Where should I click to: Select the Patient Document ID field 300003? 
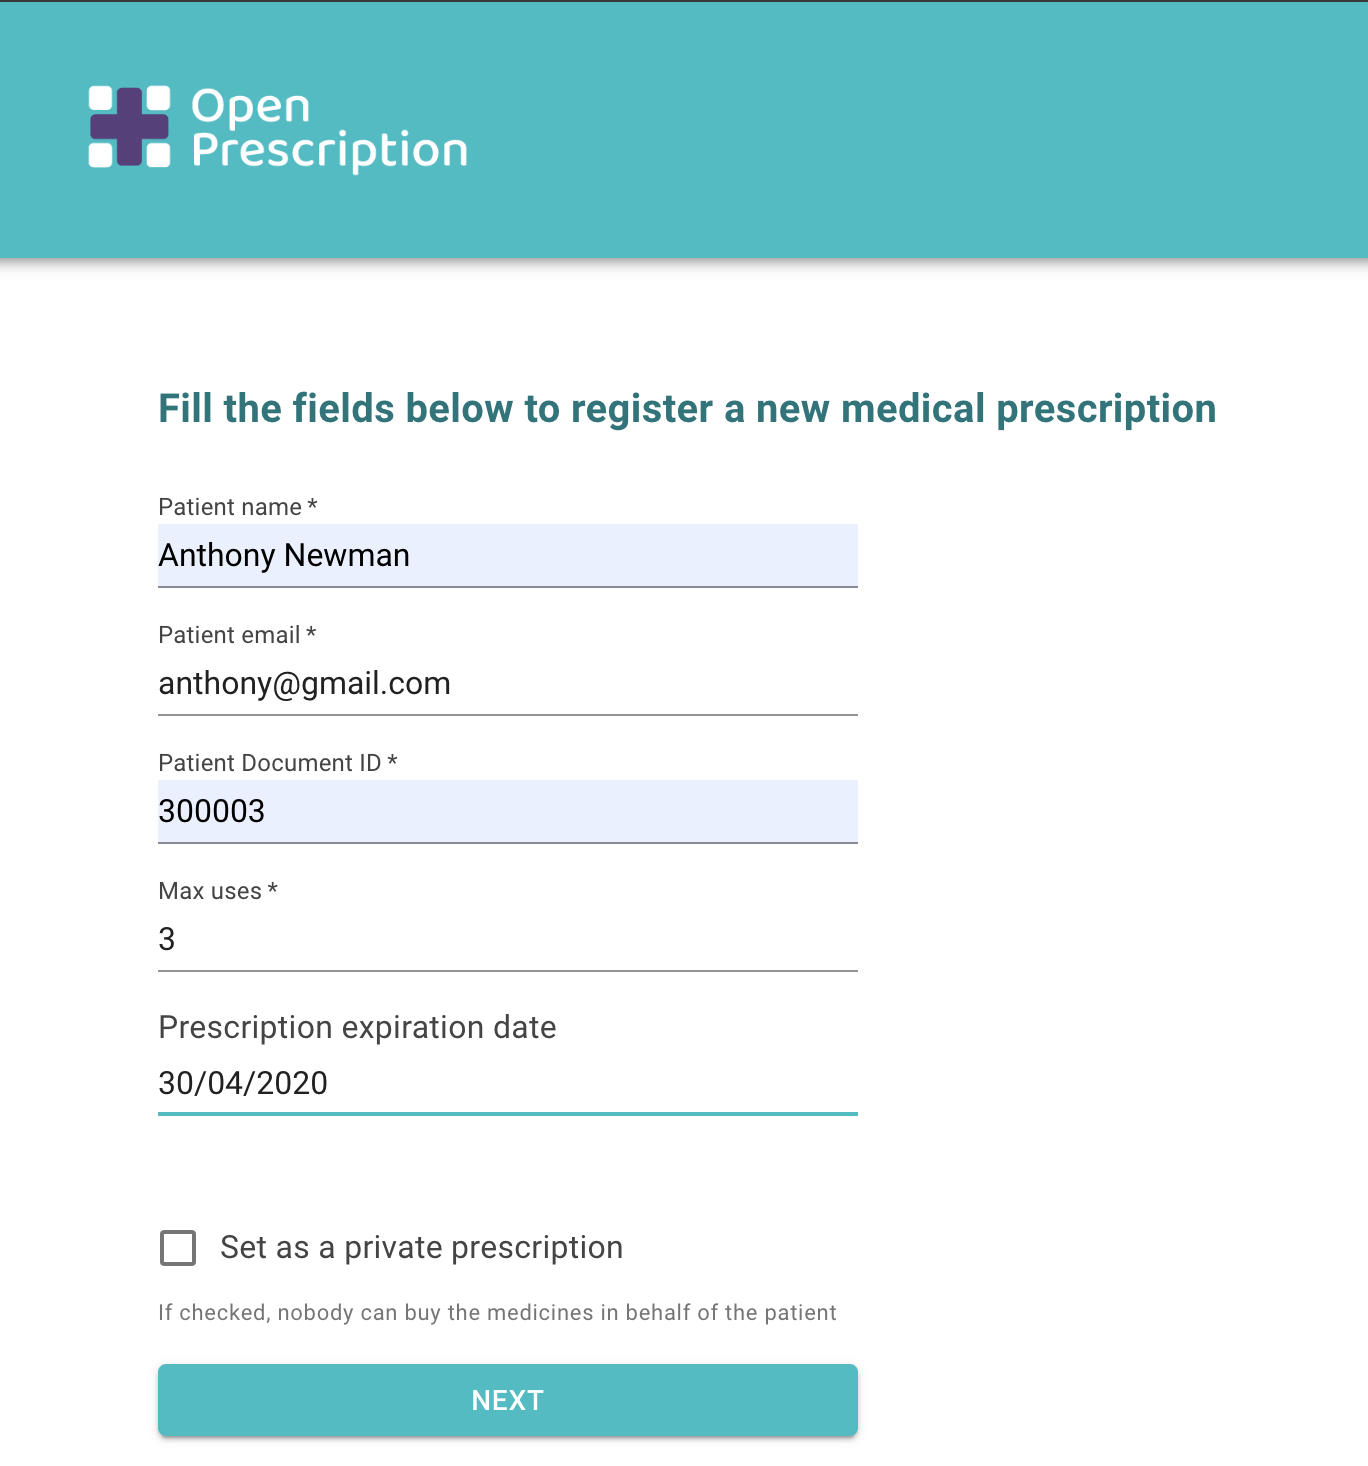tap(508, 811)
